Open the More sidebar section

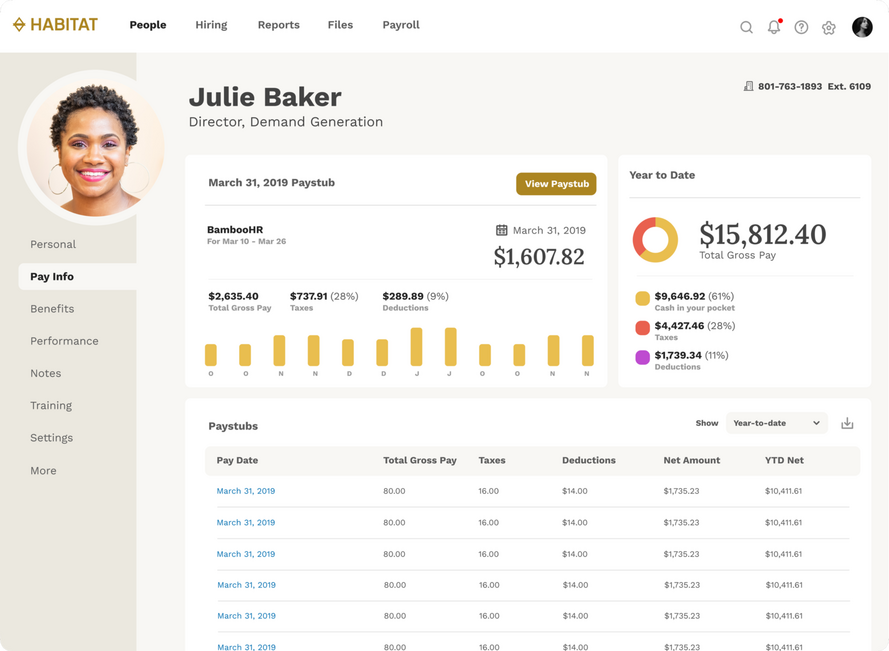coord(43,470)
